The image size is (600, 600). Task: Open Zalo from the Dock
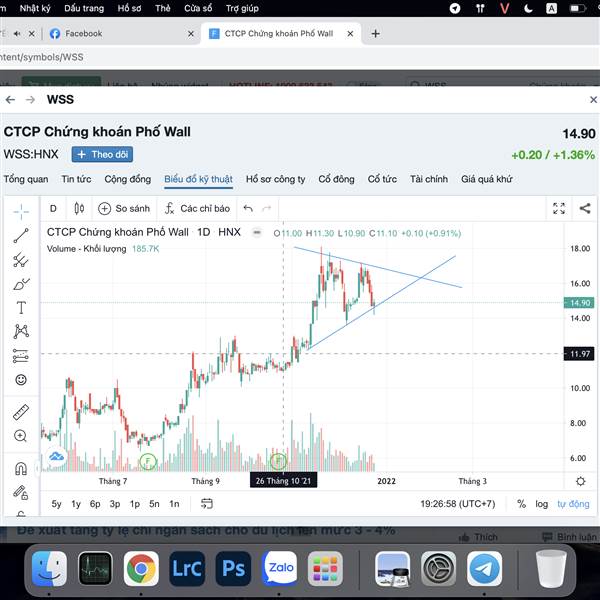coord(279,568)
